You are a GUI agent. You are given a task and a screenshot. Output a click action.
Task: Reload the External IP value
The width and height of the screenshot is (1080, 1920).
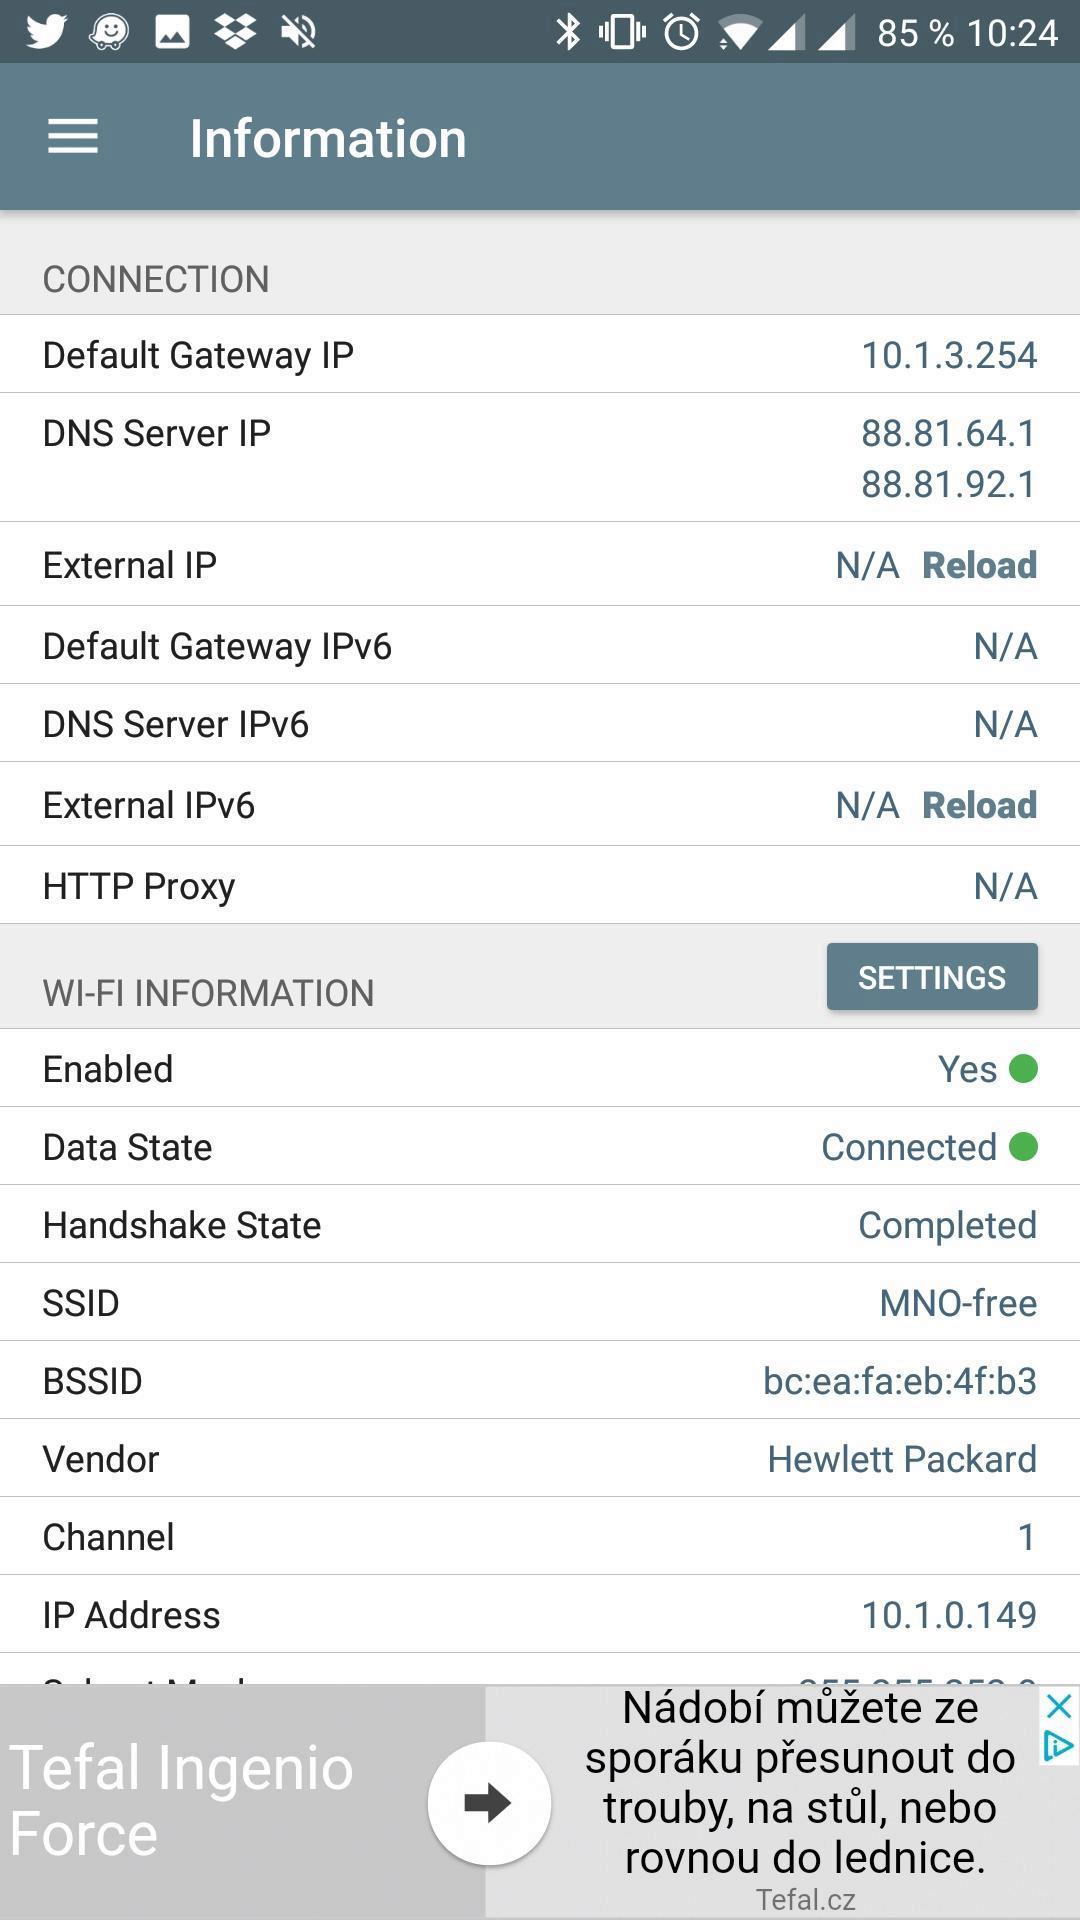click(979, 565)
